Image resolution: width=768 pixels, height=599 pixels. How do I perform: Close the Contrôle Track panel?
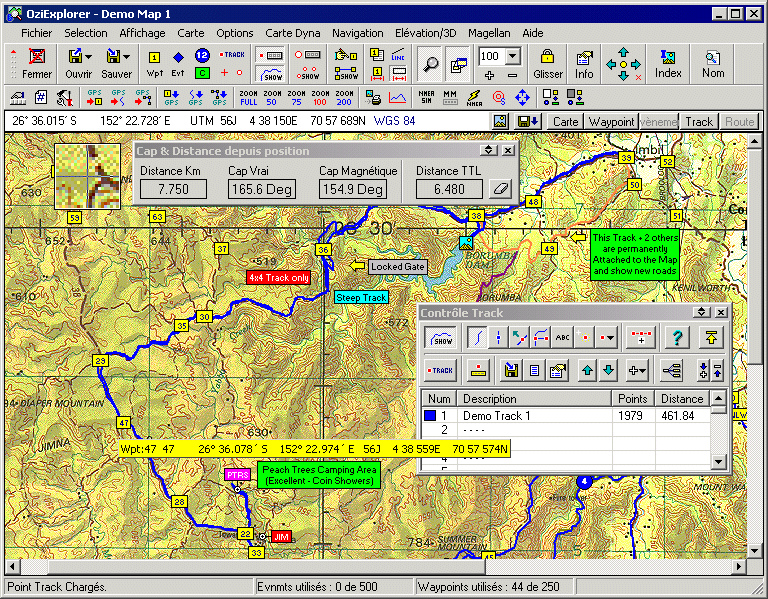coord(721,312)
